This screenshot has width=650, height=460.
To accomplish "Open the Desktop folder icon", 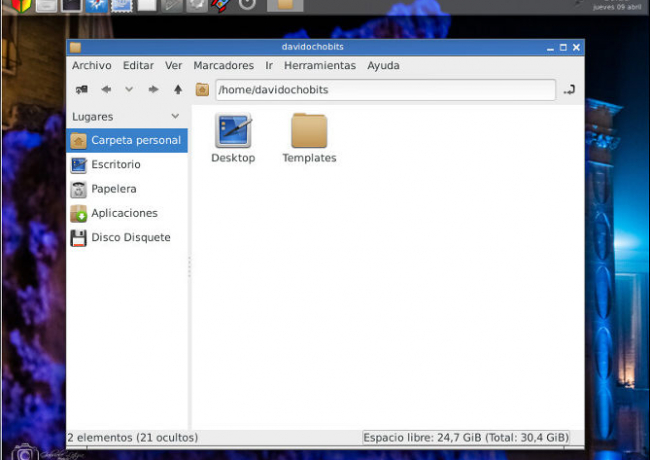I will pos(233,132).
